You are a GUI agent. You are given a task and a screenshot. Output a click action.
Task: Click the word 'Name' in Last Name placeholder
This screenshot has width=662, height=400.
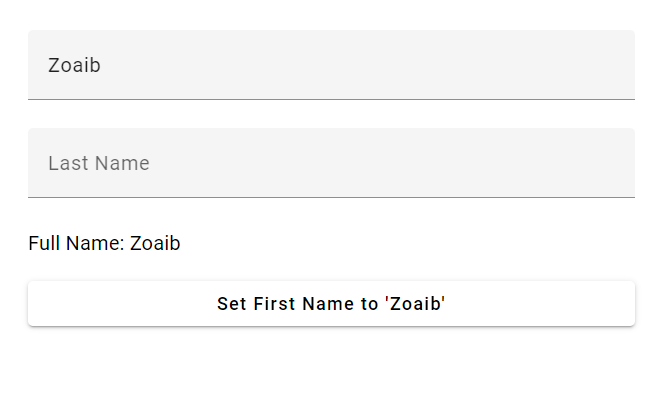pos(122,163)
